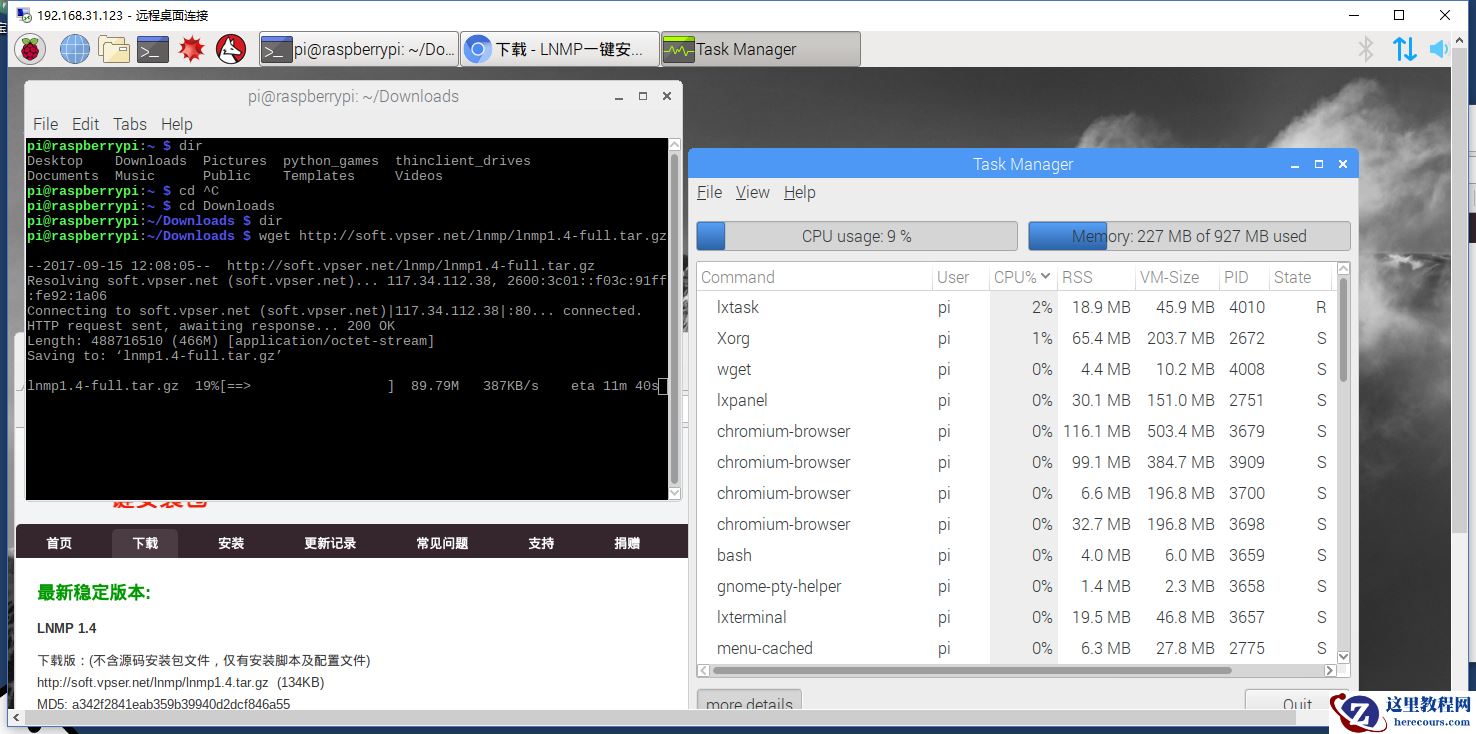Viewport: 1476px width, 734px height.
Task: Sort processes by PID column header
Action: [1243, 277]
